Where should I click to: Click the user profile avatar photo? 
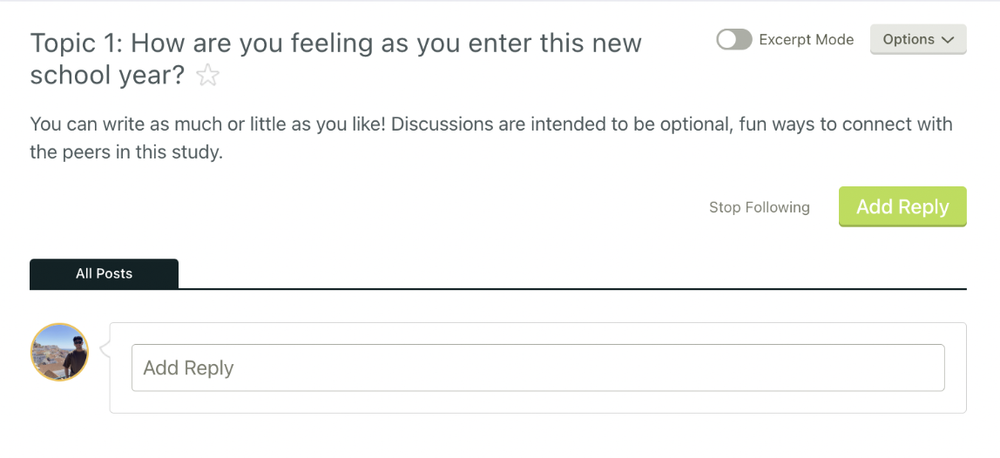[x=60, y=352]
